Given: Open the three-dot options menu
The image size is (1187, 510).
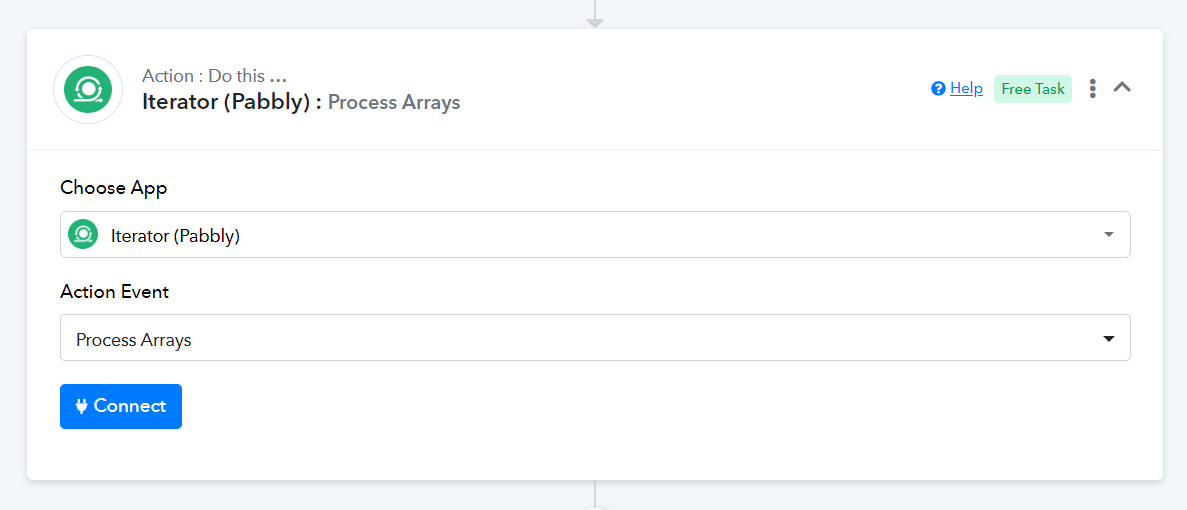Looking at the screenshot, I should 1092,89.
